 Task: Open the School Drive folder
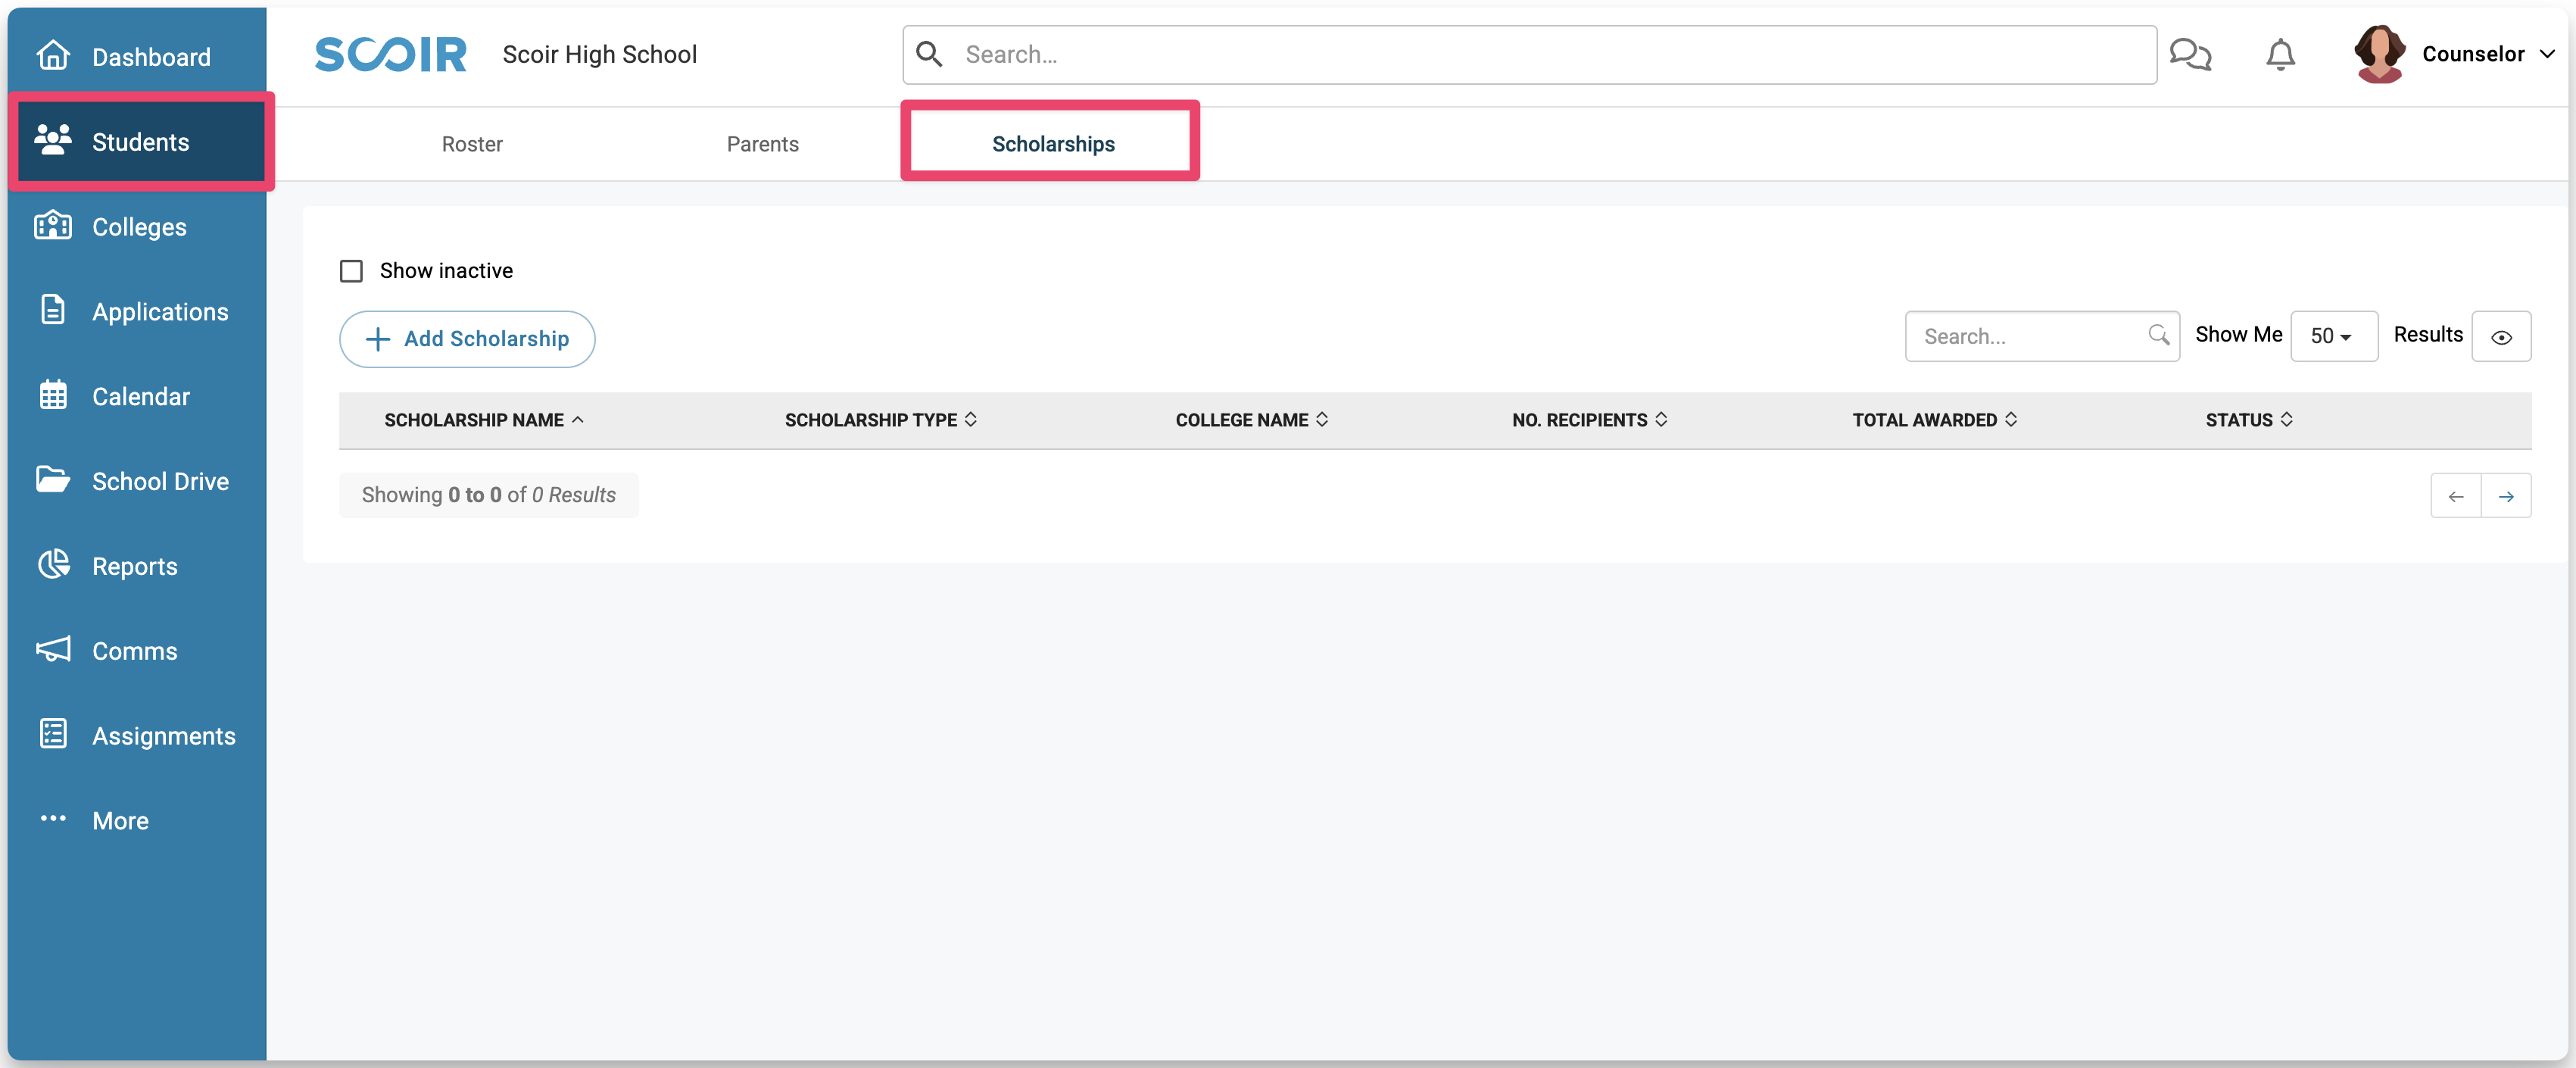159,481
